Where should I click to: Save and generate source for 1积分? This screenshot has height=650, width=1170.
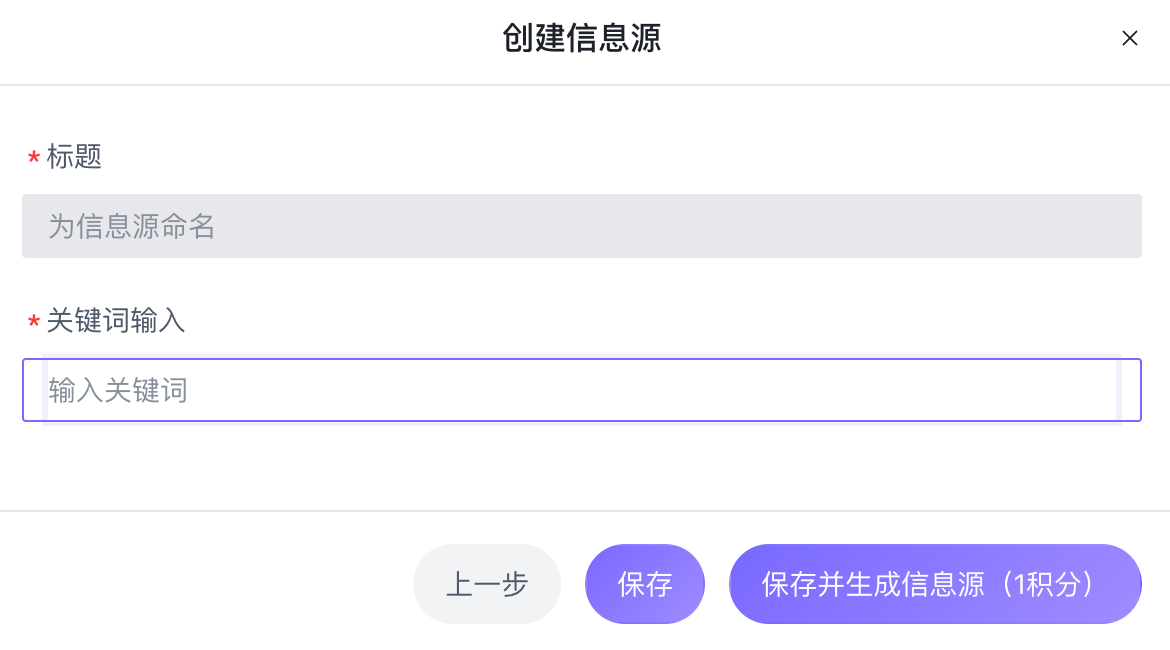tap(935, 584)
